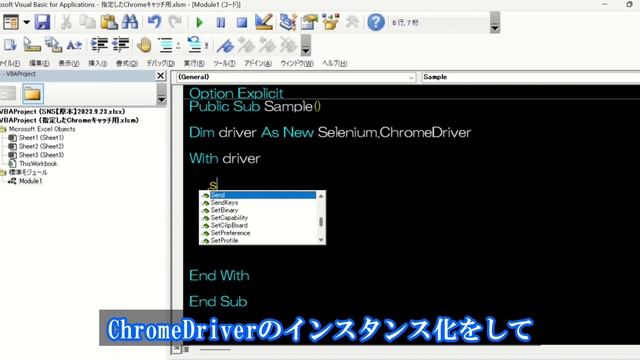The image size is (640, 360).
Task: Open the Format menu (書式)
Action: tap(127, 63)
